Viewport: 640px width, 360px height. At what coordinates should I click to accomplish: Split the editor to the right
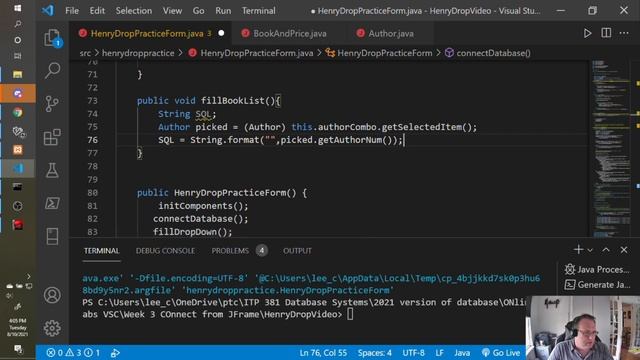click(x=606, y=33)
